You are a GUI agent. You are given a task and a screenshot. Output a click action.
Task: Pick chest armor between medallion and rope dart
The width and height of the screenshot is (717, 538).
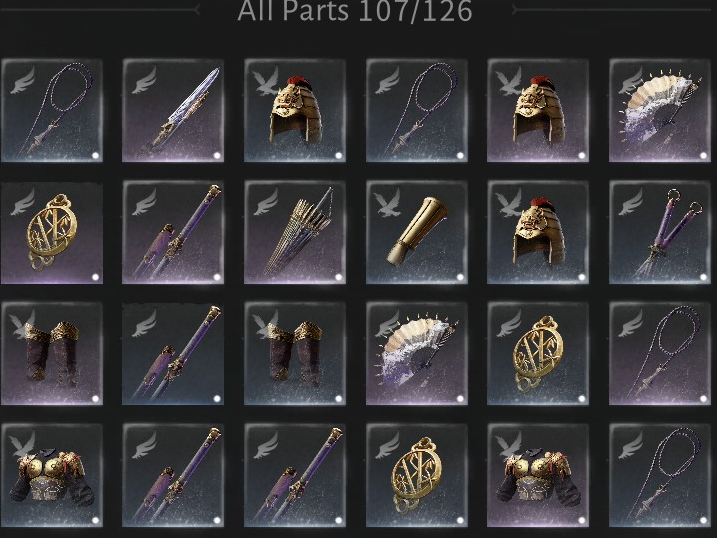click(538, 475)
